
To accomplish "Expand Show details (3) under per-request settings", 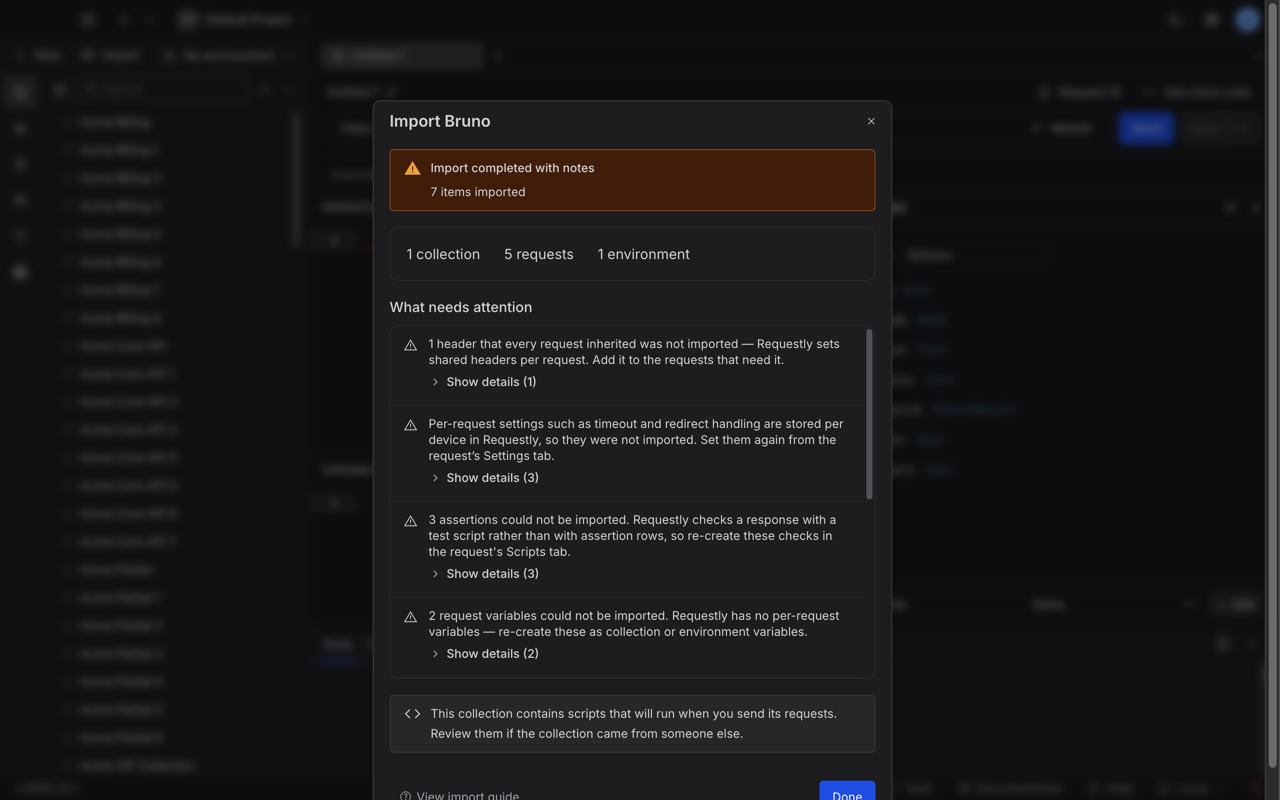I will (x=484, y=478).
